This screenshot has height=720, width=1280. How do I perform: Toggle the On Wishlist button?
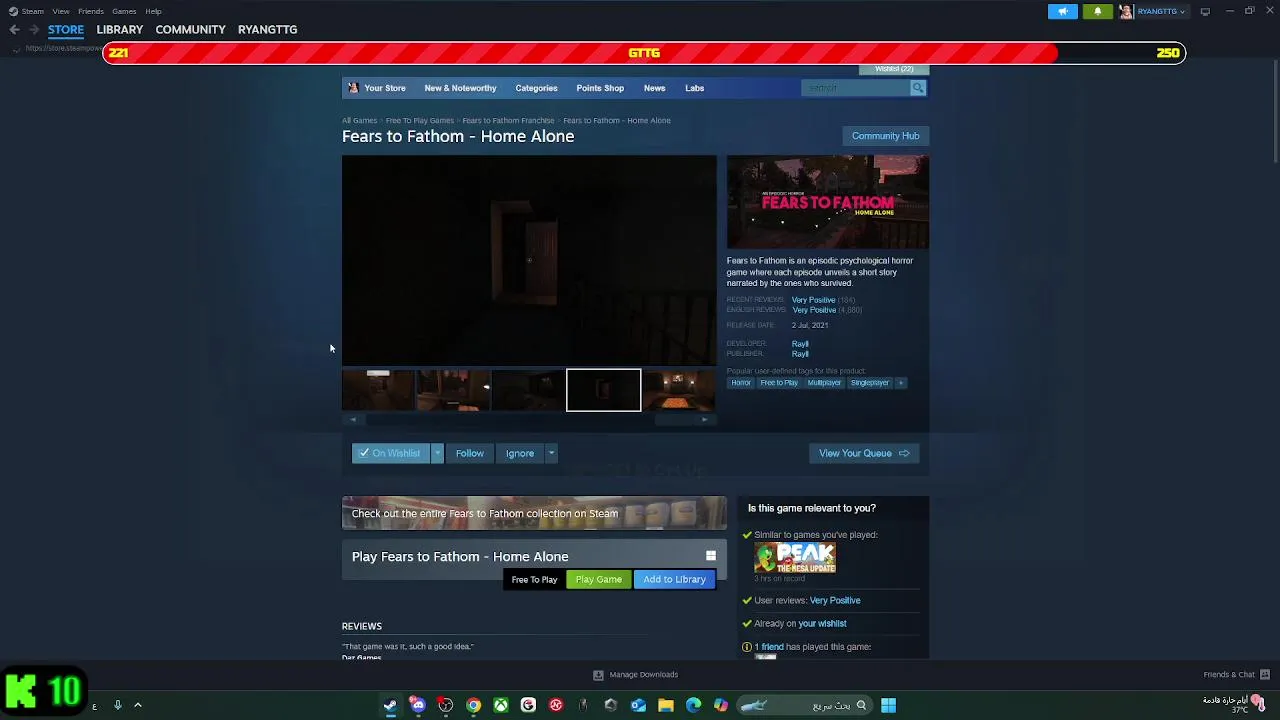(390, 453)
